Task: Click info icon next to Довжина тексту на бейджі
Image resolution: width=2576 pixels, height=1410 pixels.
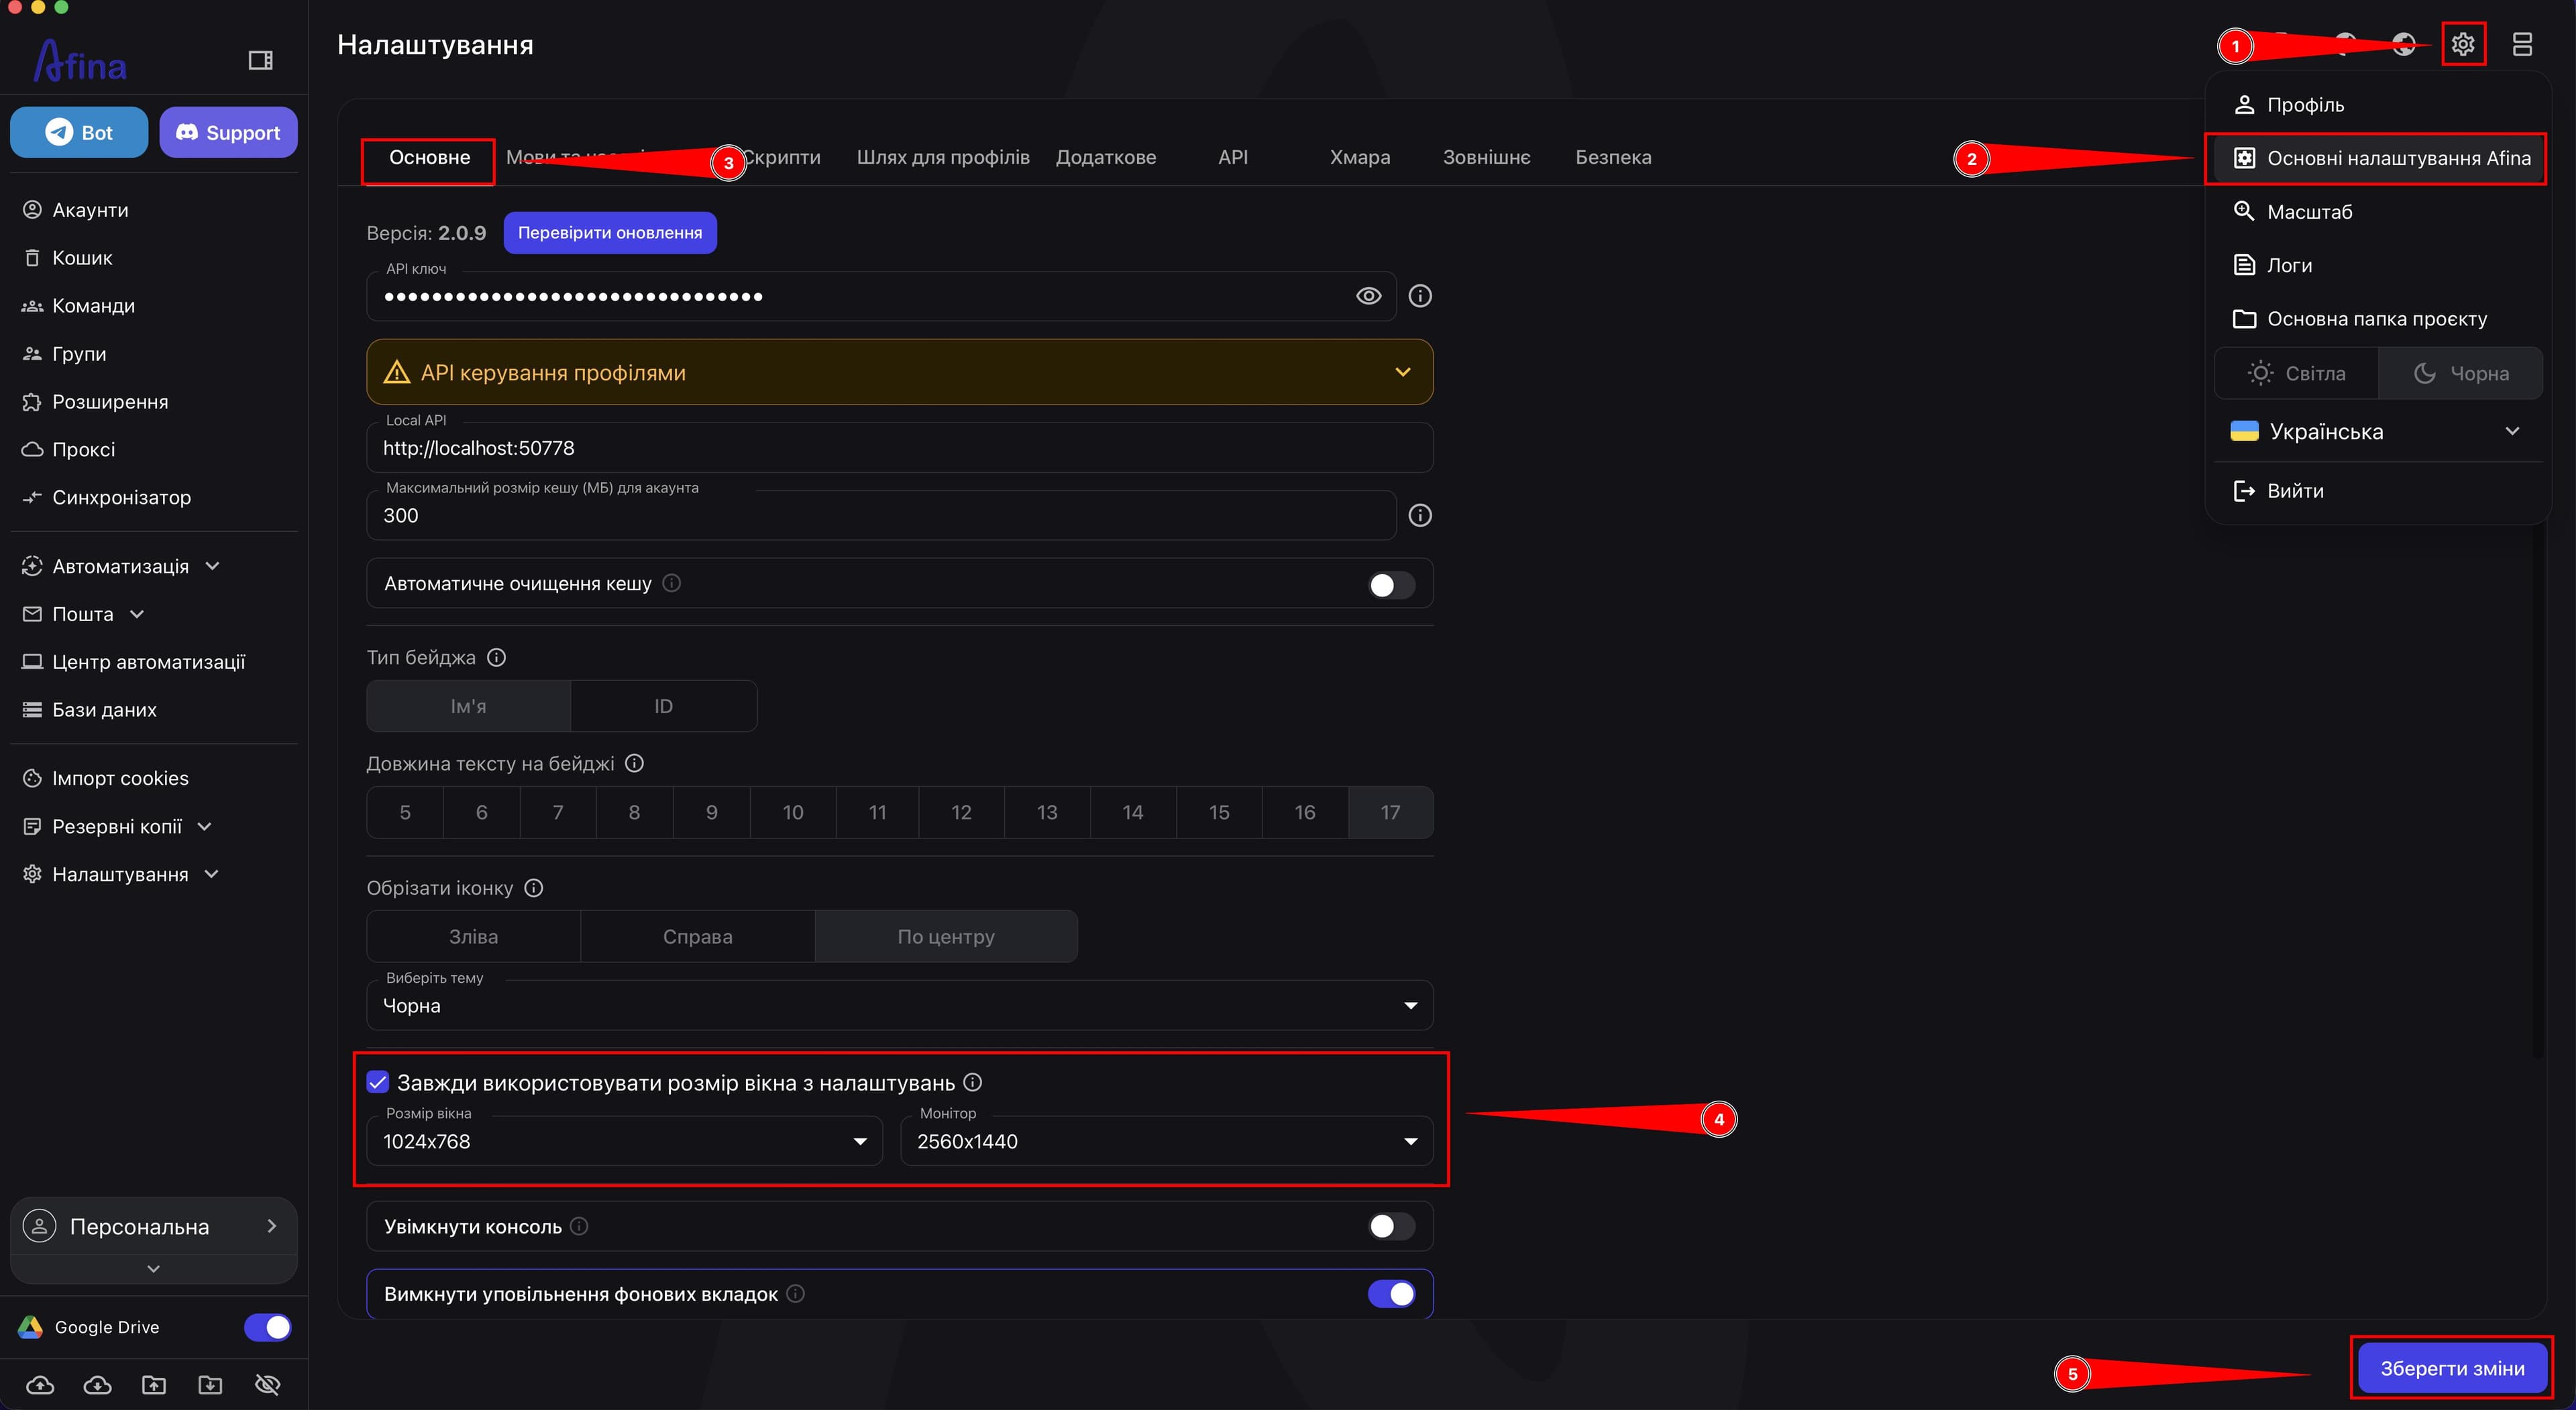Action: click(x=634, y=763)
